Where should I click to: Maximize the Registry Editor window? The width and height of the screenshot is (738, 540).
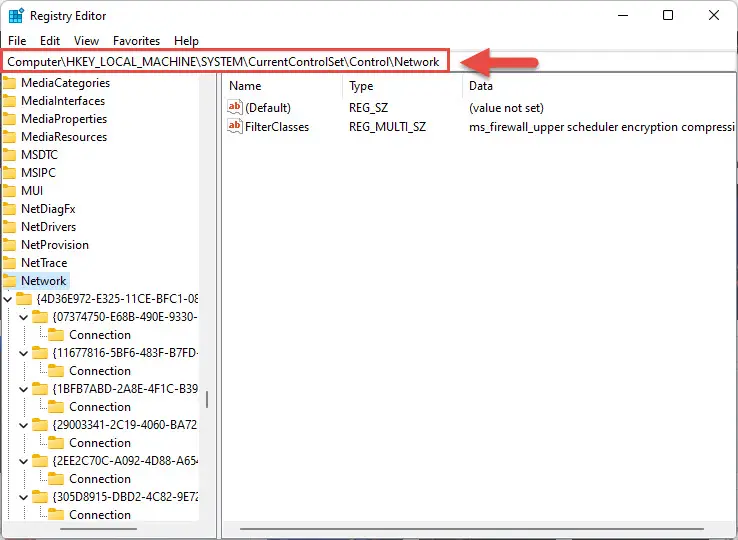(x=667, y=16)
